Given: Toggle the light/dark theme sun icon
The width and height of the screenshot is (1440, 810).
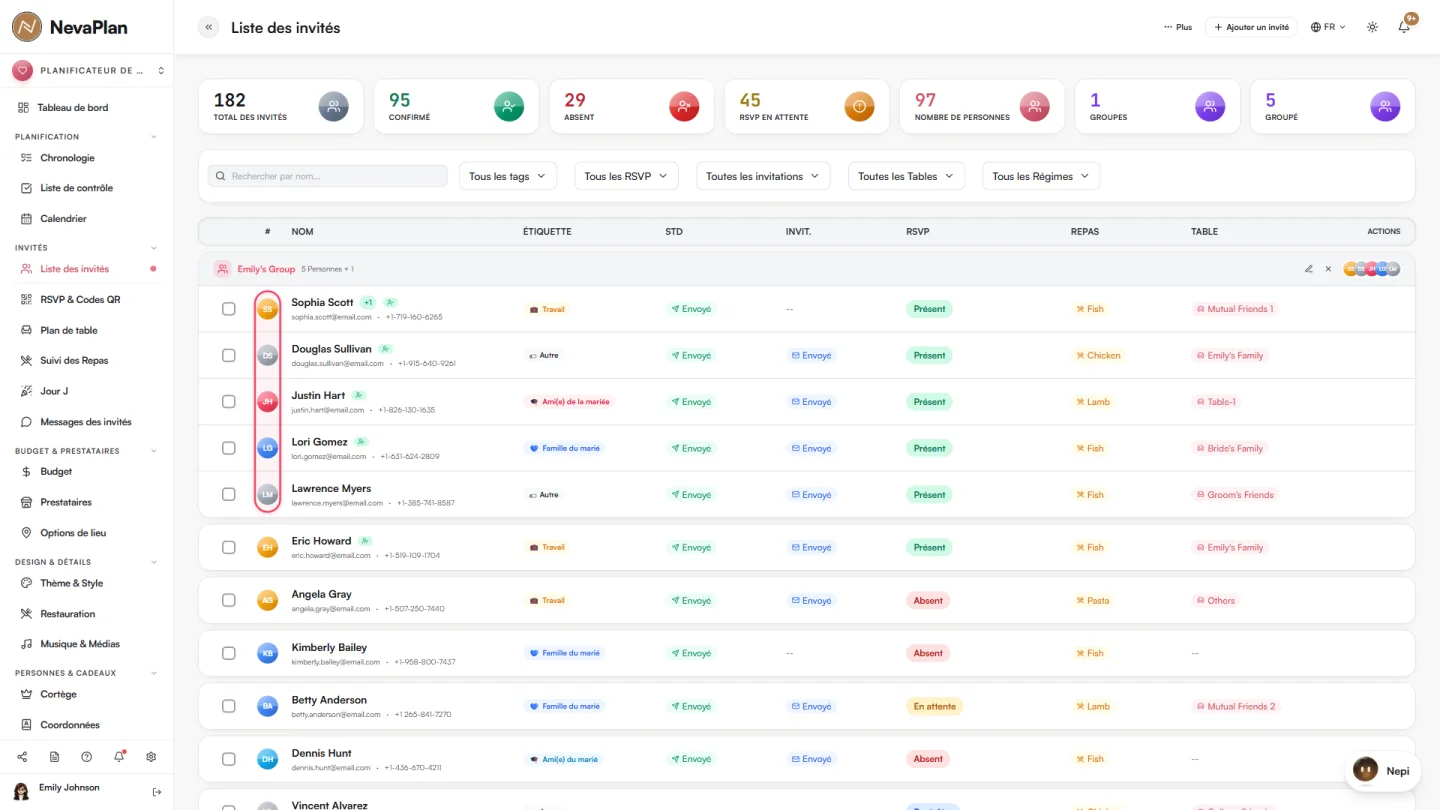Looking at the screenshot, I should pyautogui.click(x=1372, y=28).
